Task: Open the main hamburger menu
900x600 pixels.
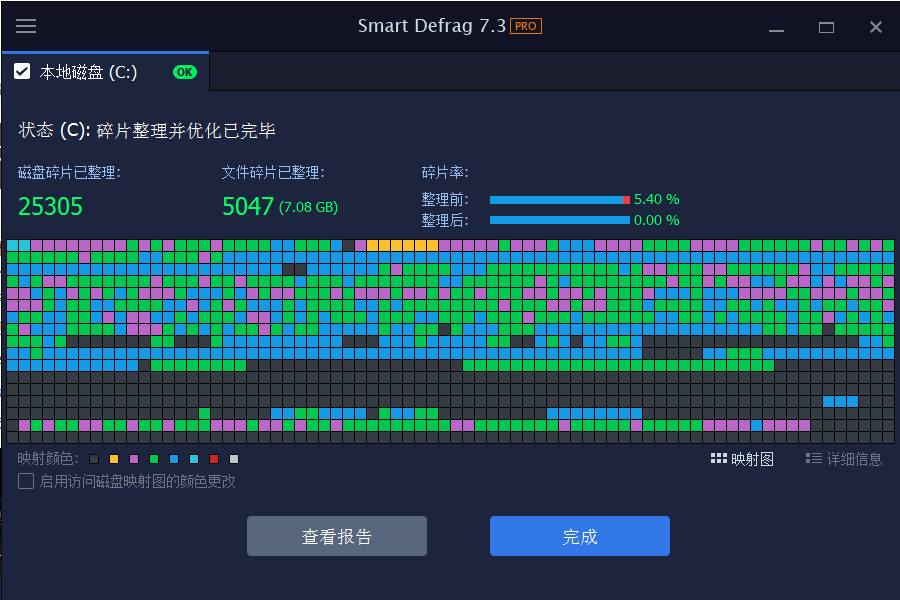Action: click(x=25, y=27)
